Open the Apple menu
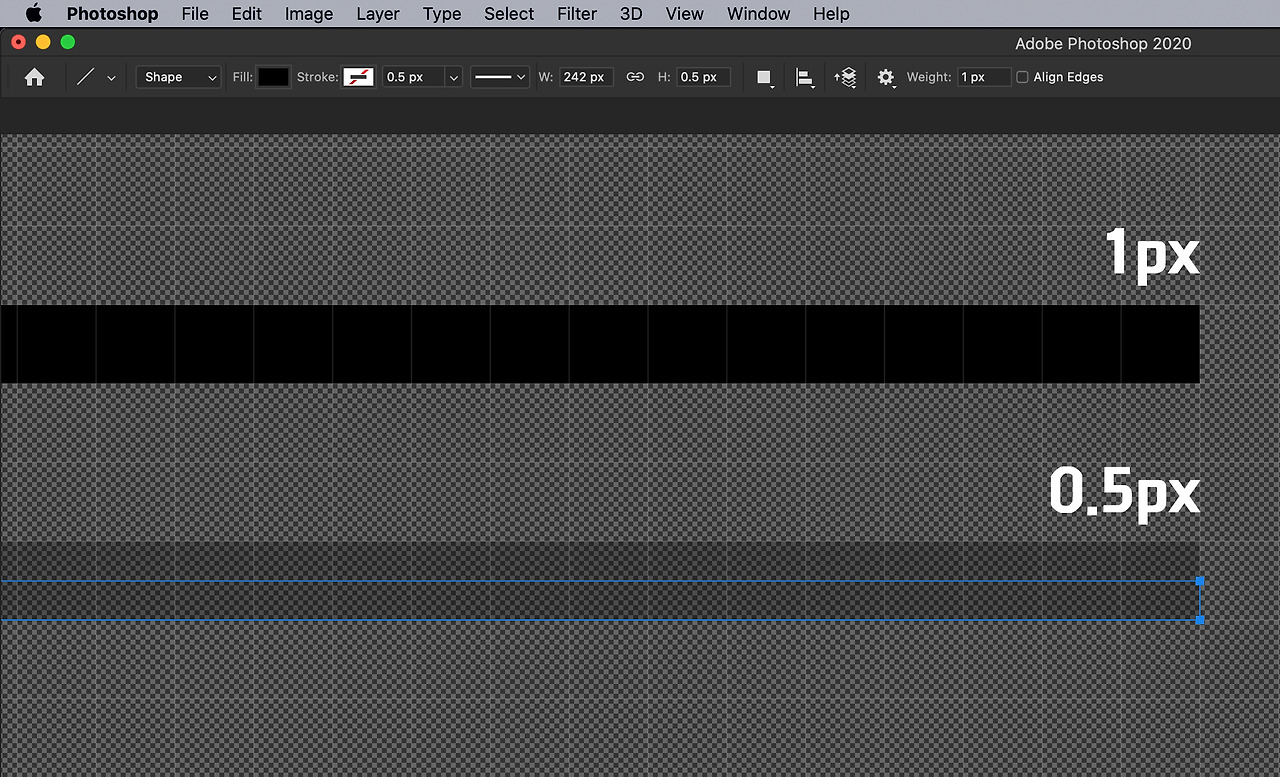The width and height of the screenshot is (1280, 777). [x=34, y=13]
